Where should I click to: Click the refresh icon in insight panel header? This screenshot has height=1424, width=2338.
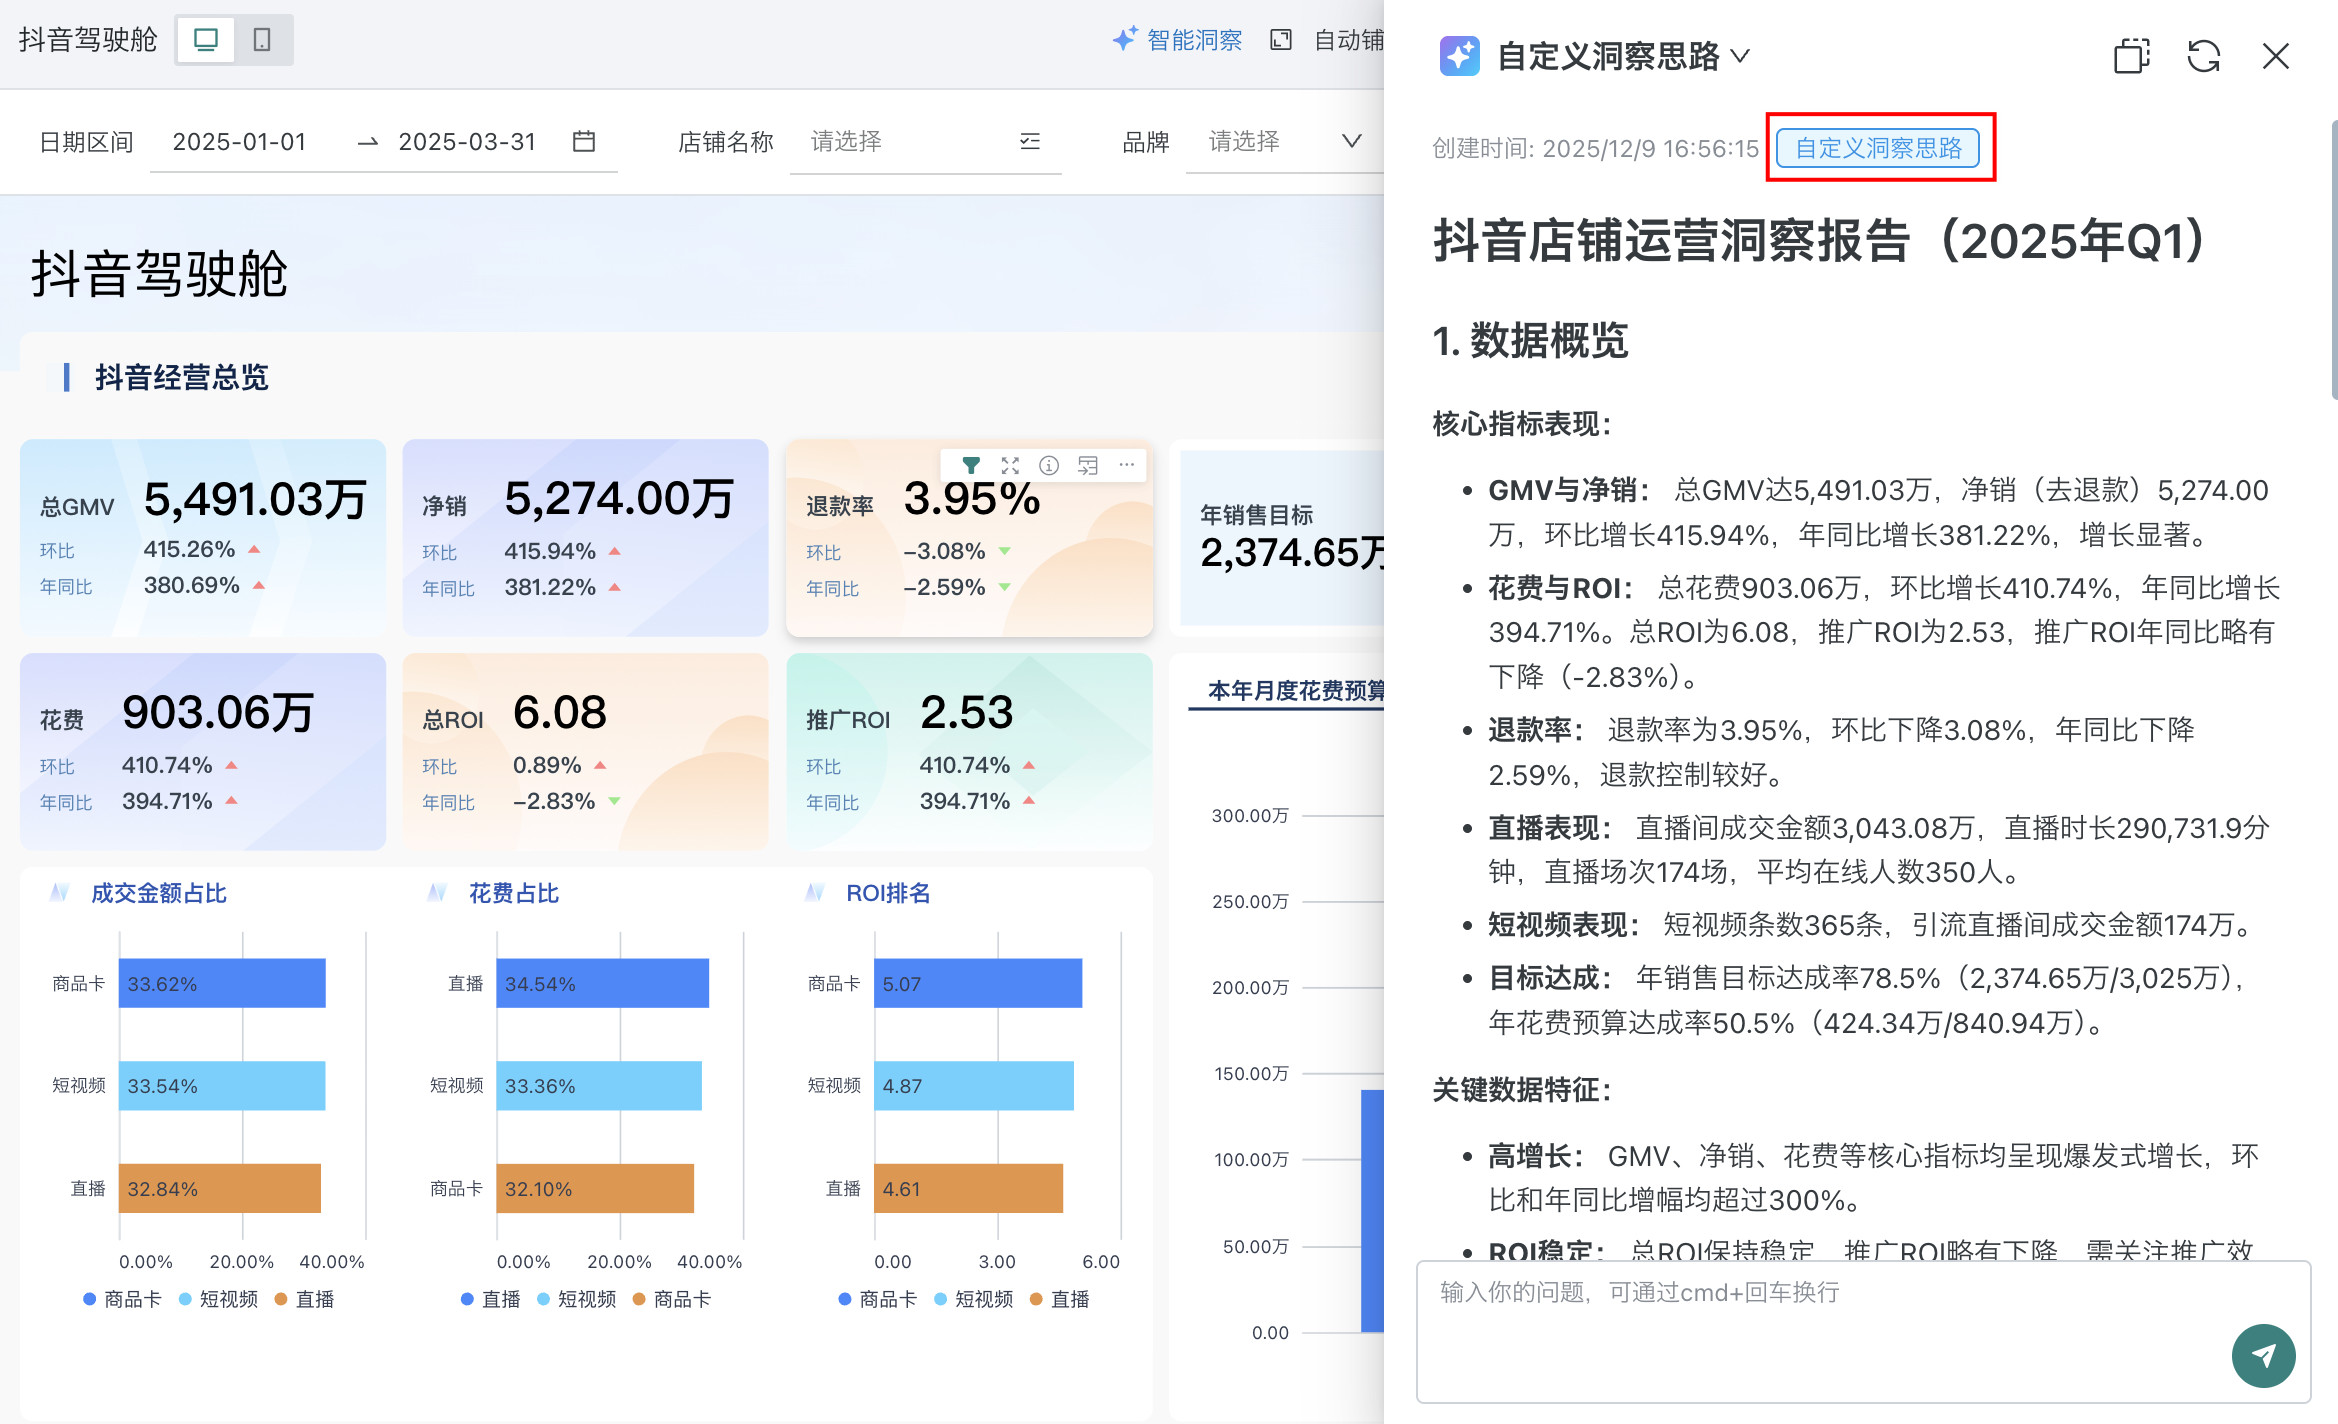click(x=2203, y=56)
